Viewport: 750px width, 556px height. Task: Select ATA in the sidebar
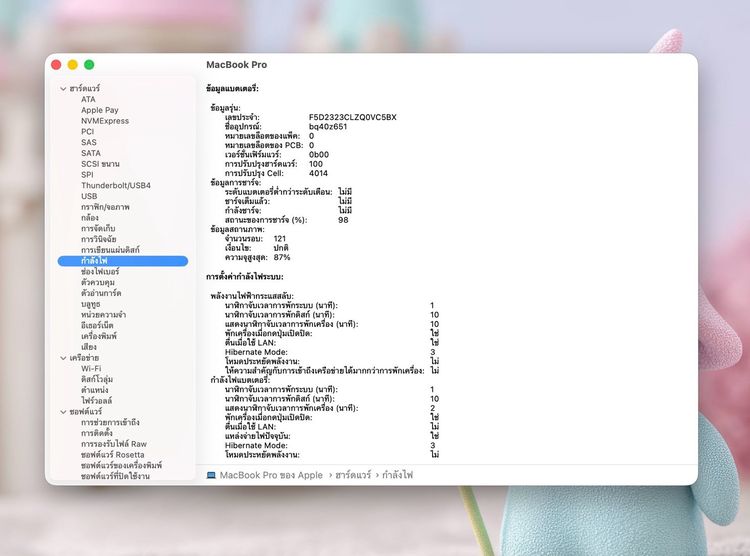pos(88,99)
